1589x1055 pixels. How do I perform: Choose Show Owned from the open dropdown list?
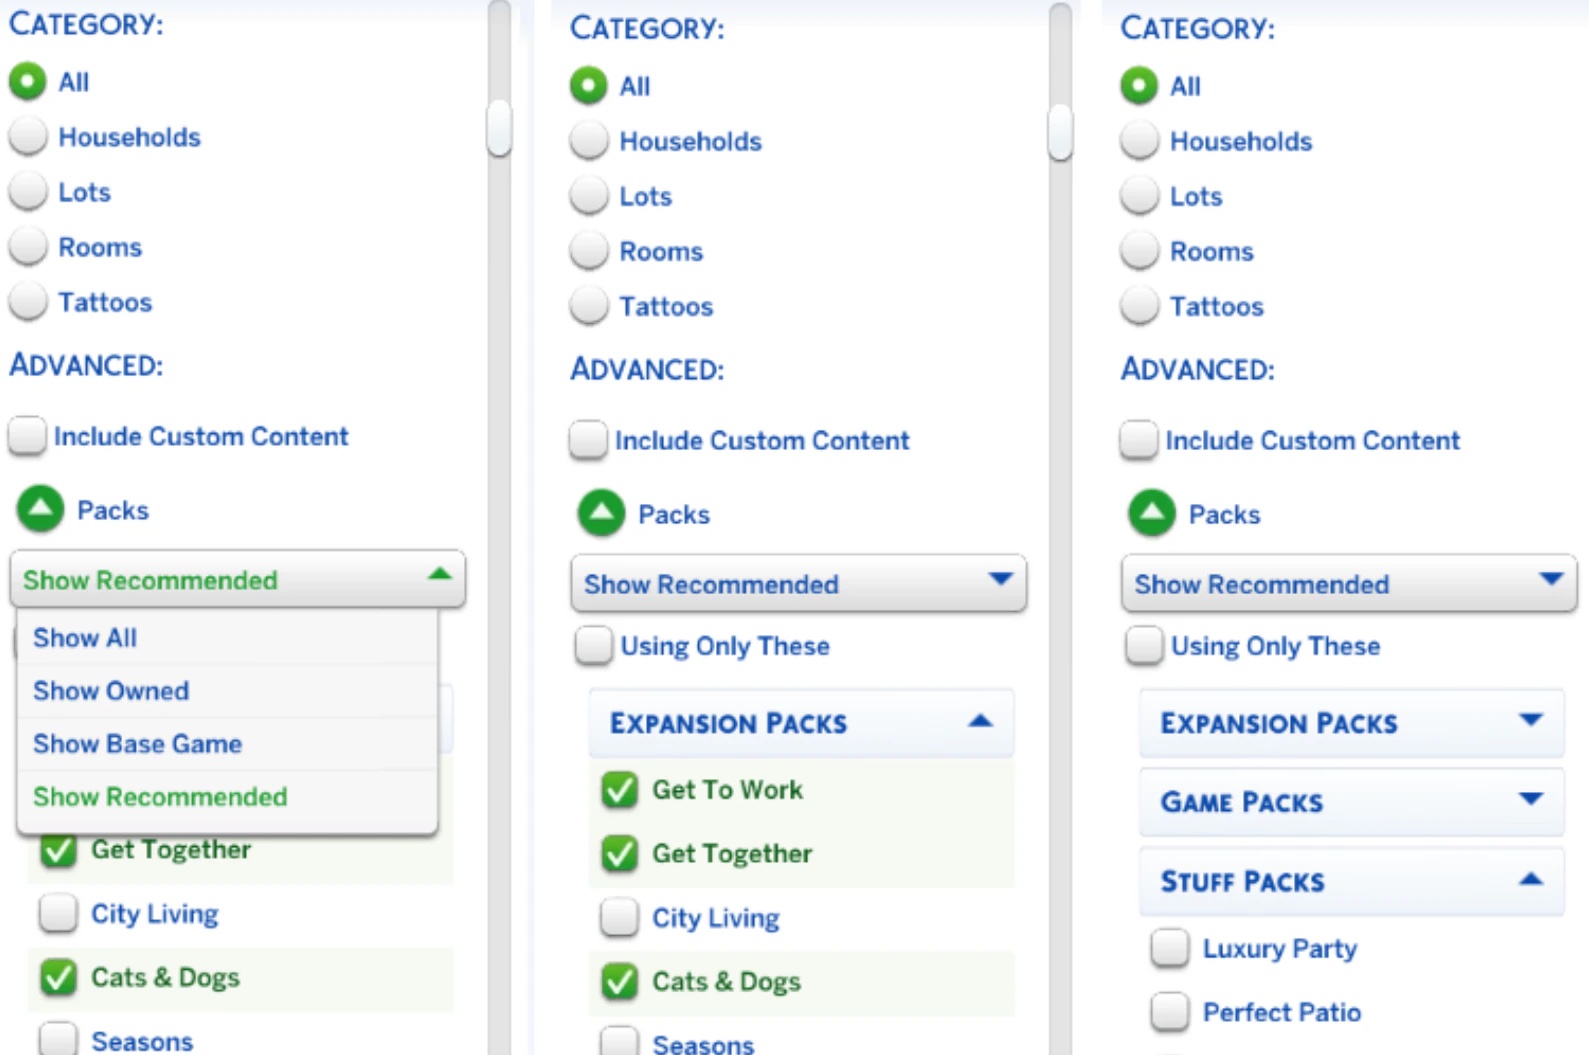(x=111, y=691)
